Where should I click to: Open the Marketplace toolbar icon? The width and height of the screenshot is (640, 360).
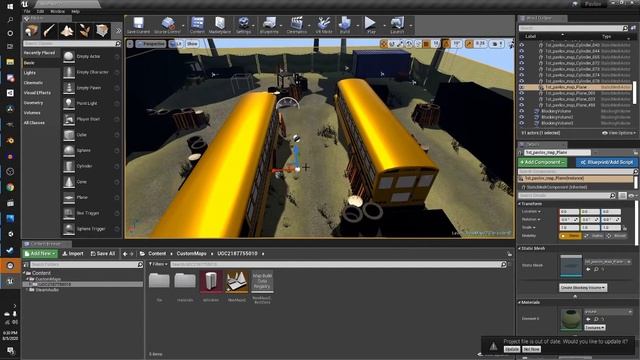220,24
